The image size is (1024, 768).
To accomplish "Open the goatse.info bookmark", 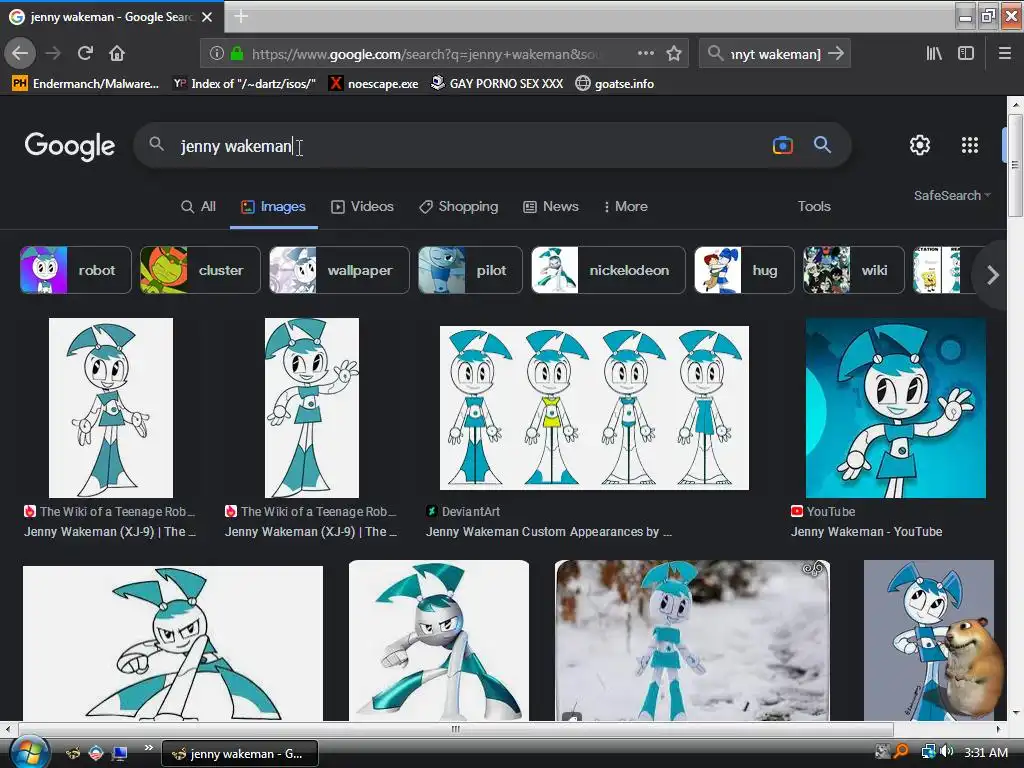I will 615,84.
